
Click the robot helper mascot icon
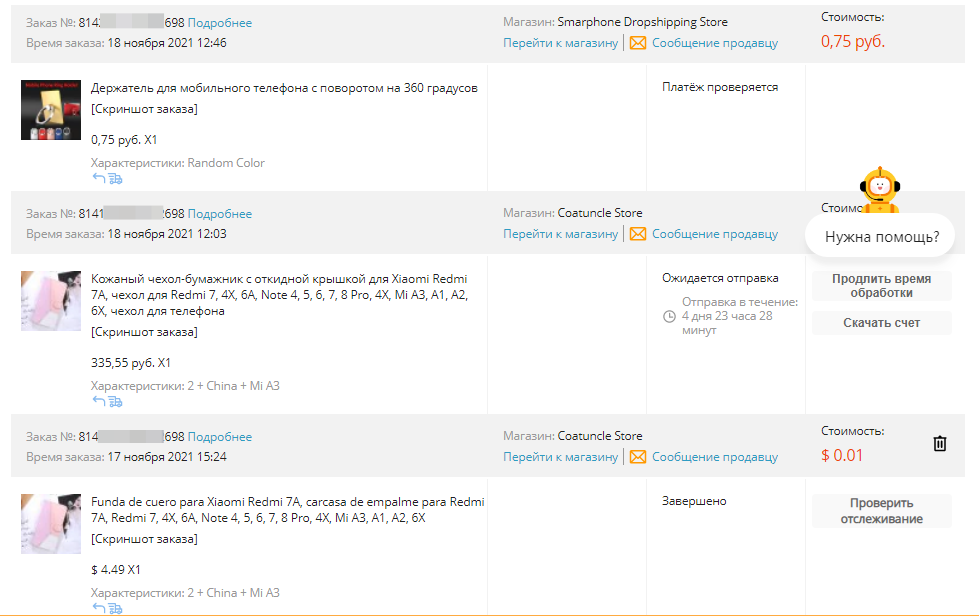point(880,190)
